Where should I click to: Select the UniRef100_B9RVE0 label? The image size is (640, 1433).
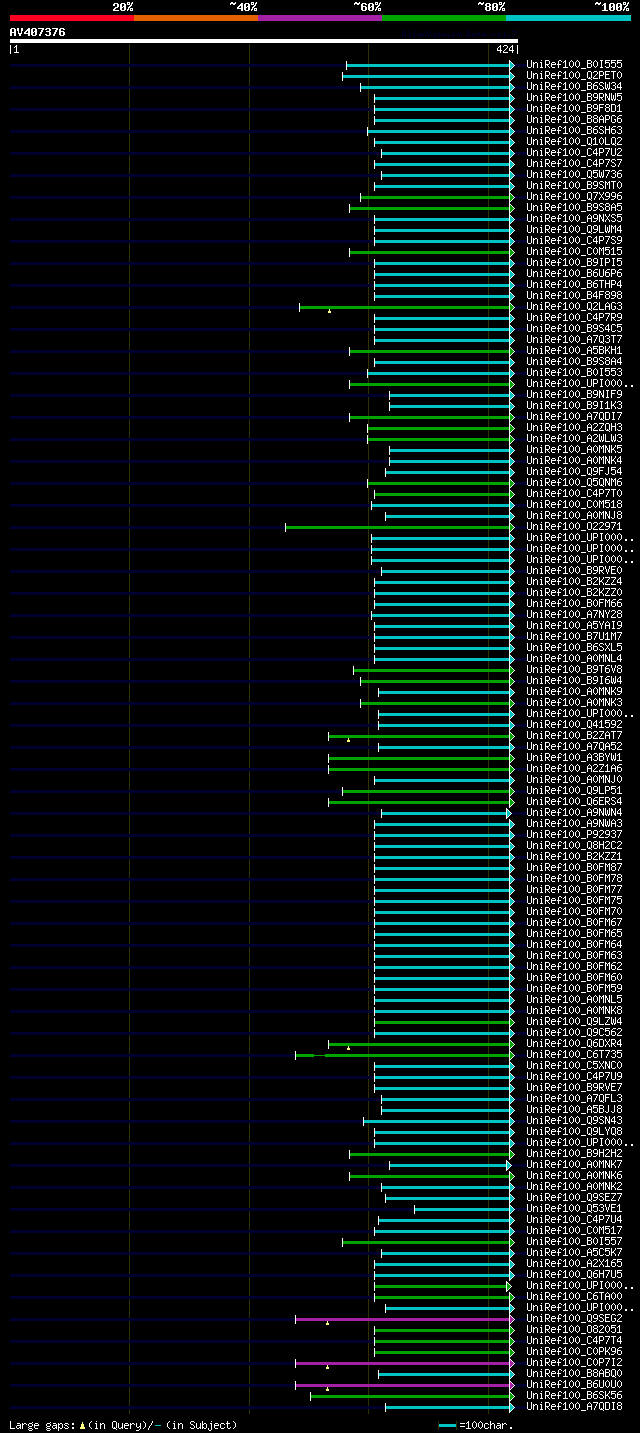tap(574, 570)
